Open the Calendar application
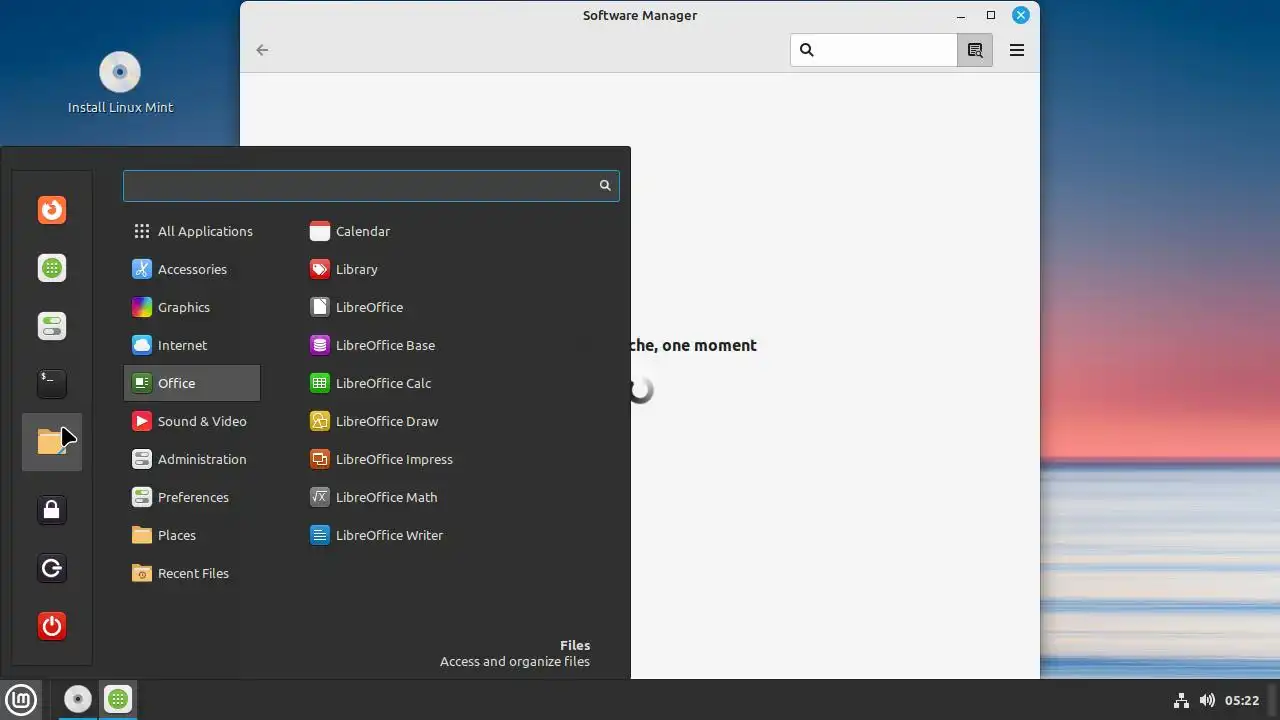The width and height of the screenshot is (1280, 720). 351,231
